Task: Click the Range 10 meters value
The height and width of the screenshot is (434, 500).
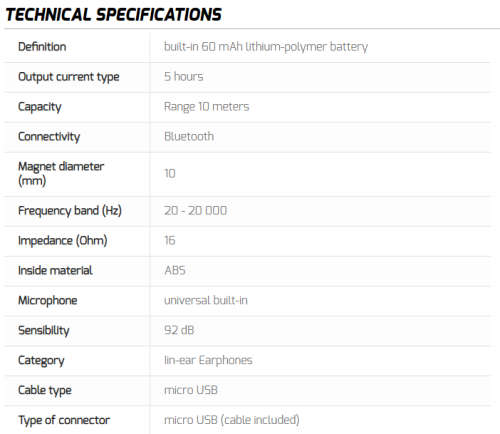Action: coord(206,107)
